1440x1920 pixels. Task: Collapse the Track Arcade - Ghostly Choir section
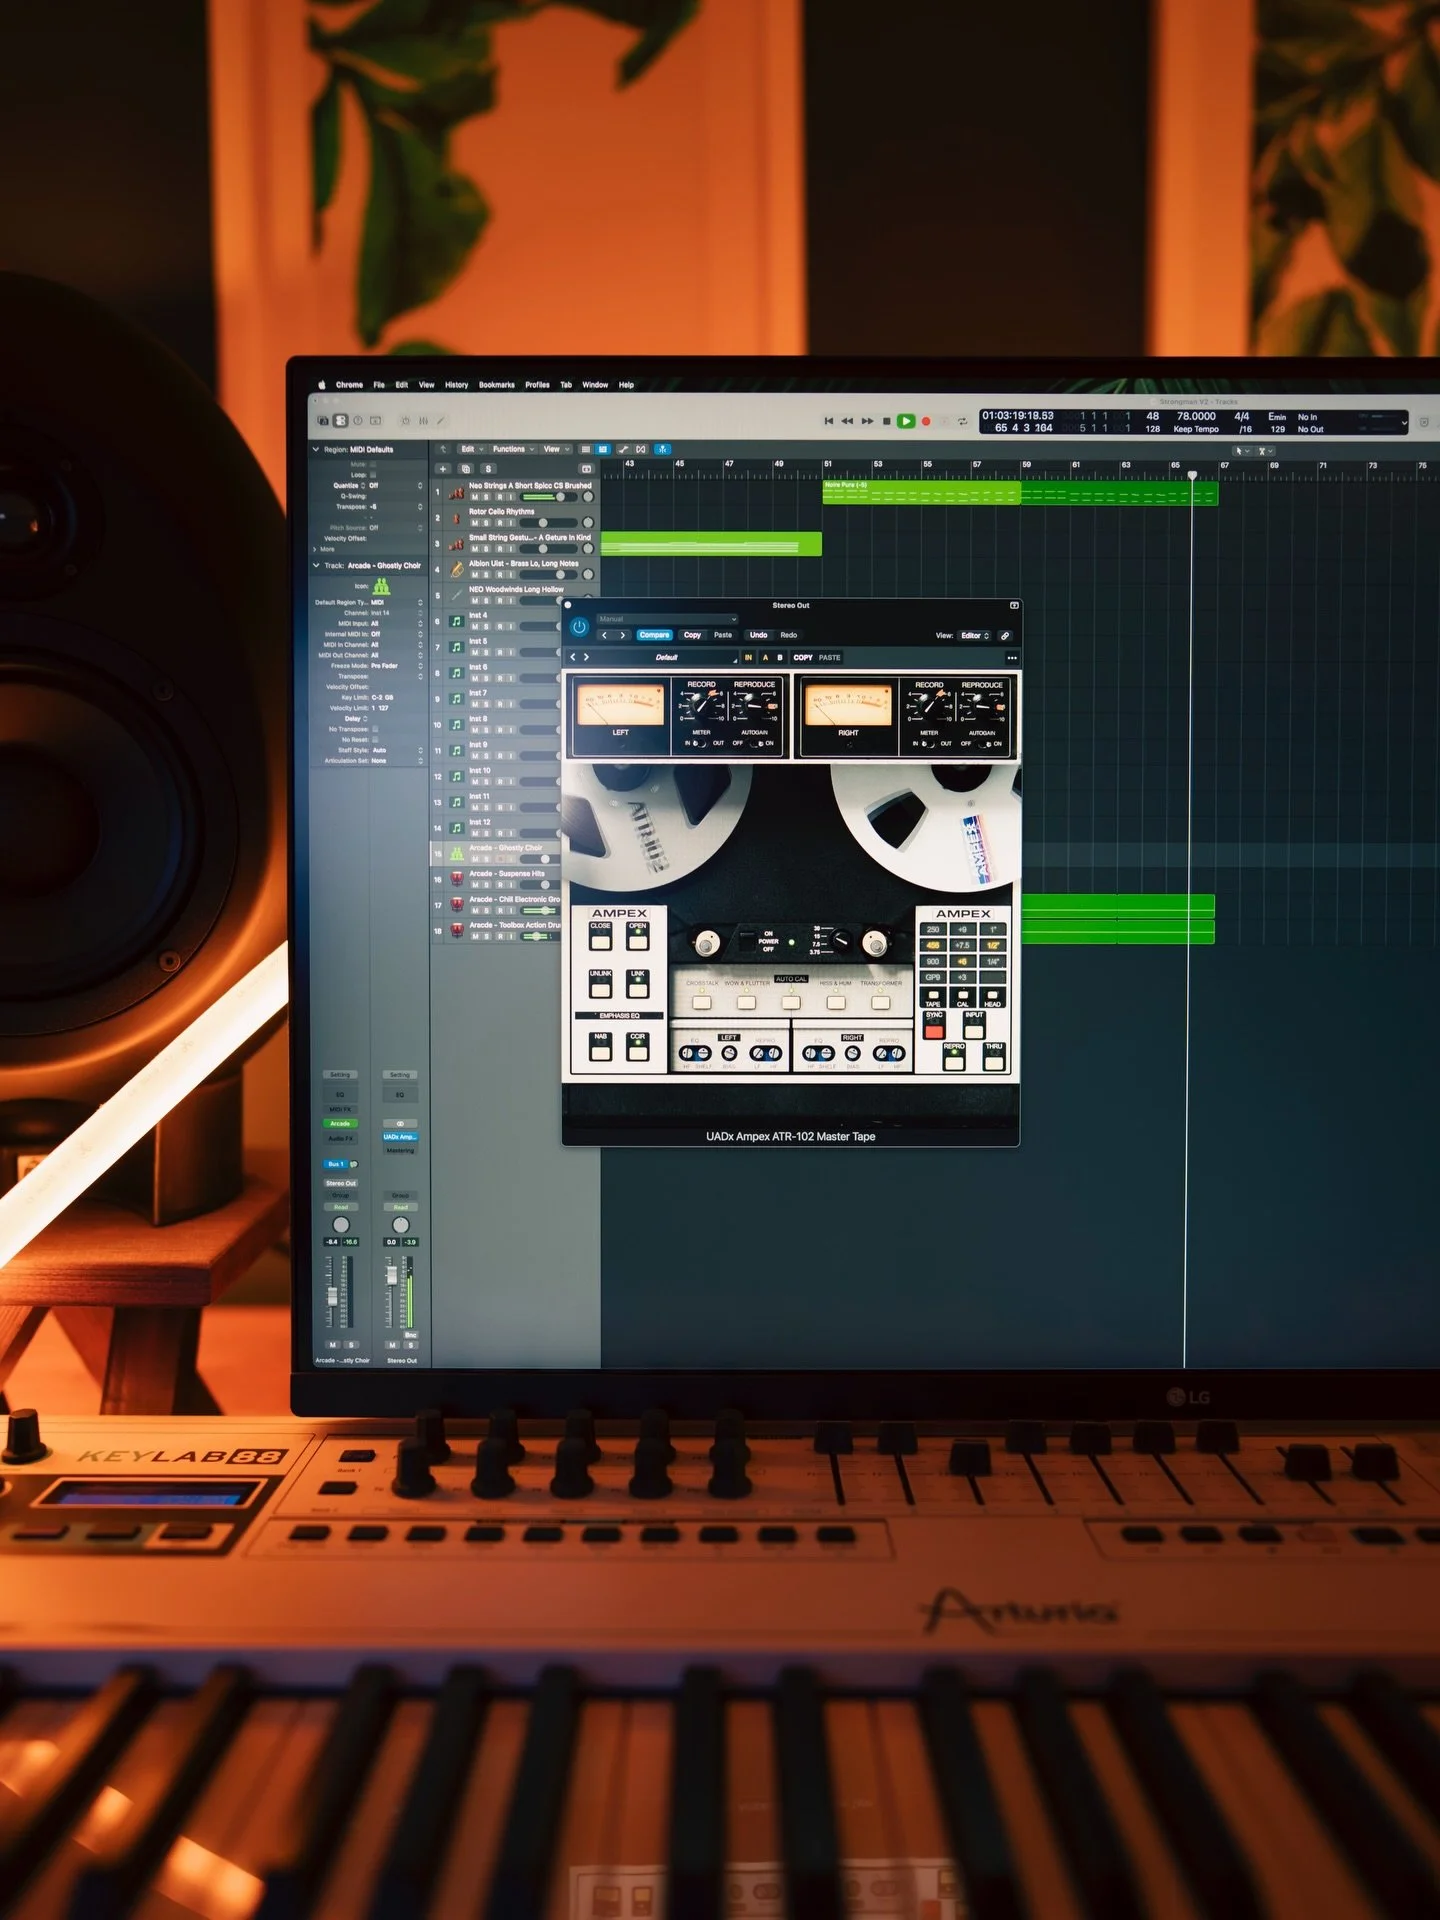[316, 566]
